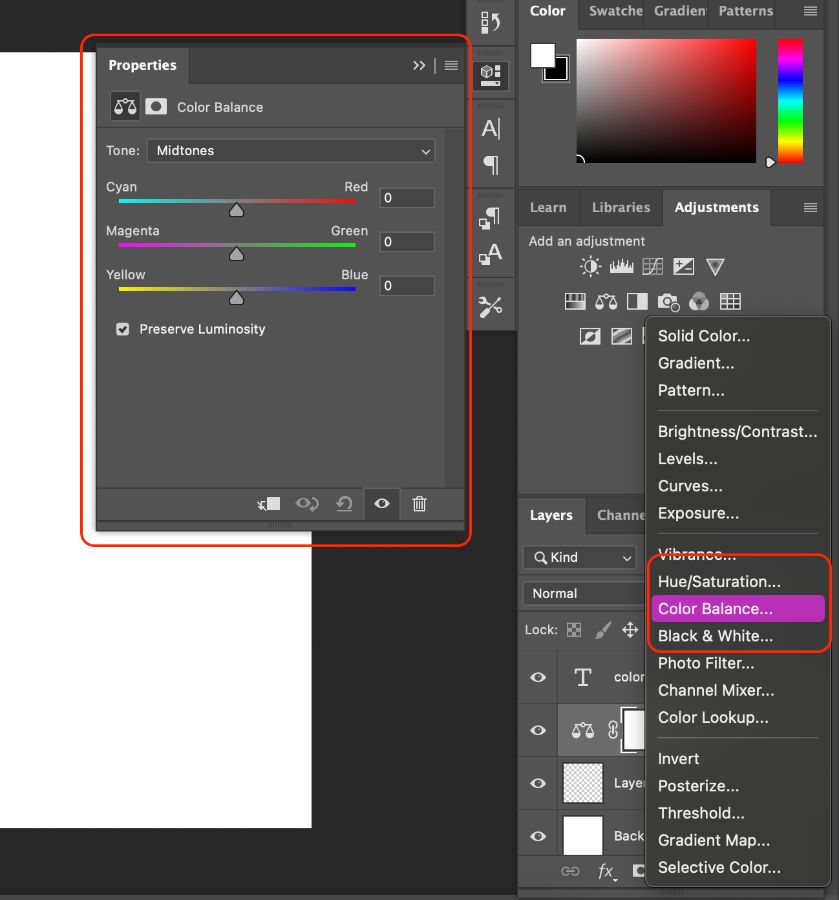Pick a color in the color field
The height and width of the screenshot is (900, 839).
[x=666, y=101]
